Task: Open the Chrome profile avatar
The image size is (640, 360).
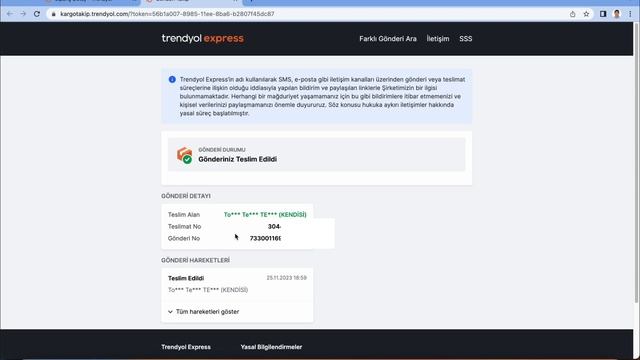Action: (617, 14)
